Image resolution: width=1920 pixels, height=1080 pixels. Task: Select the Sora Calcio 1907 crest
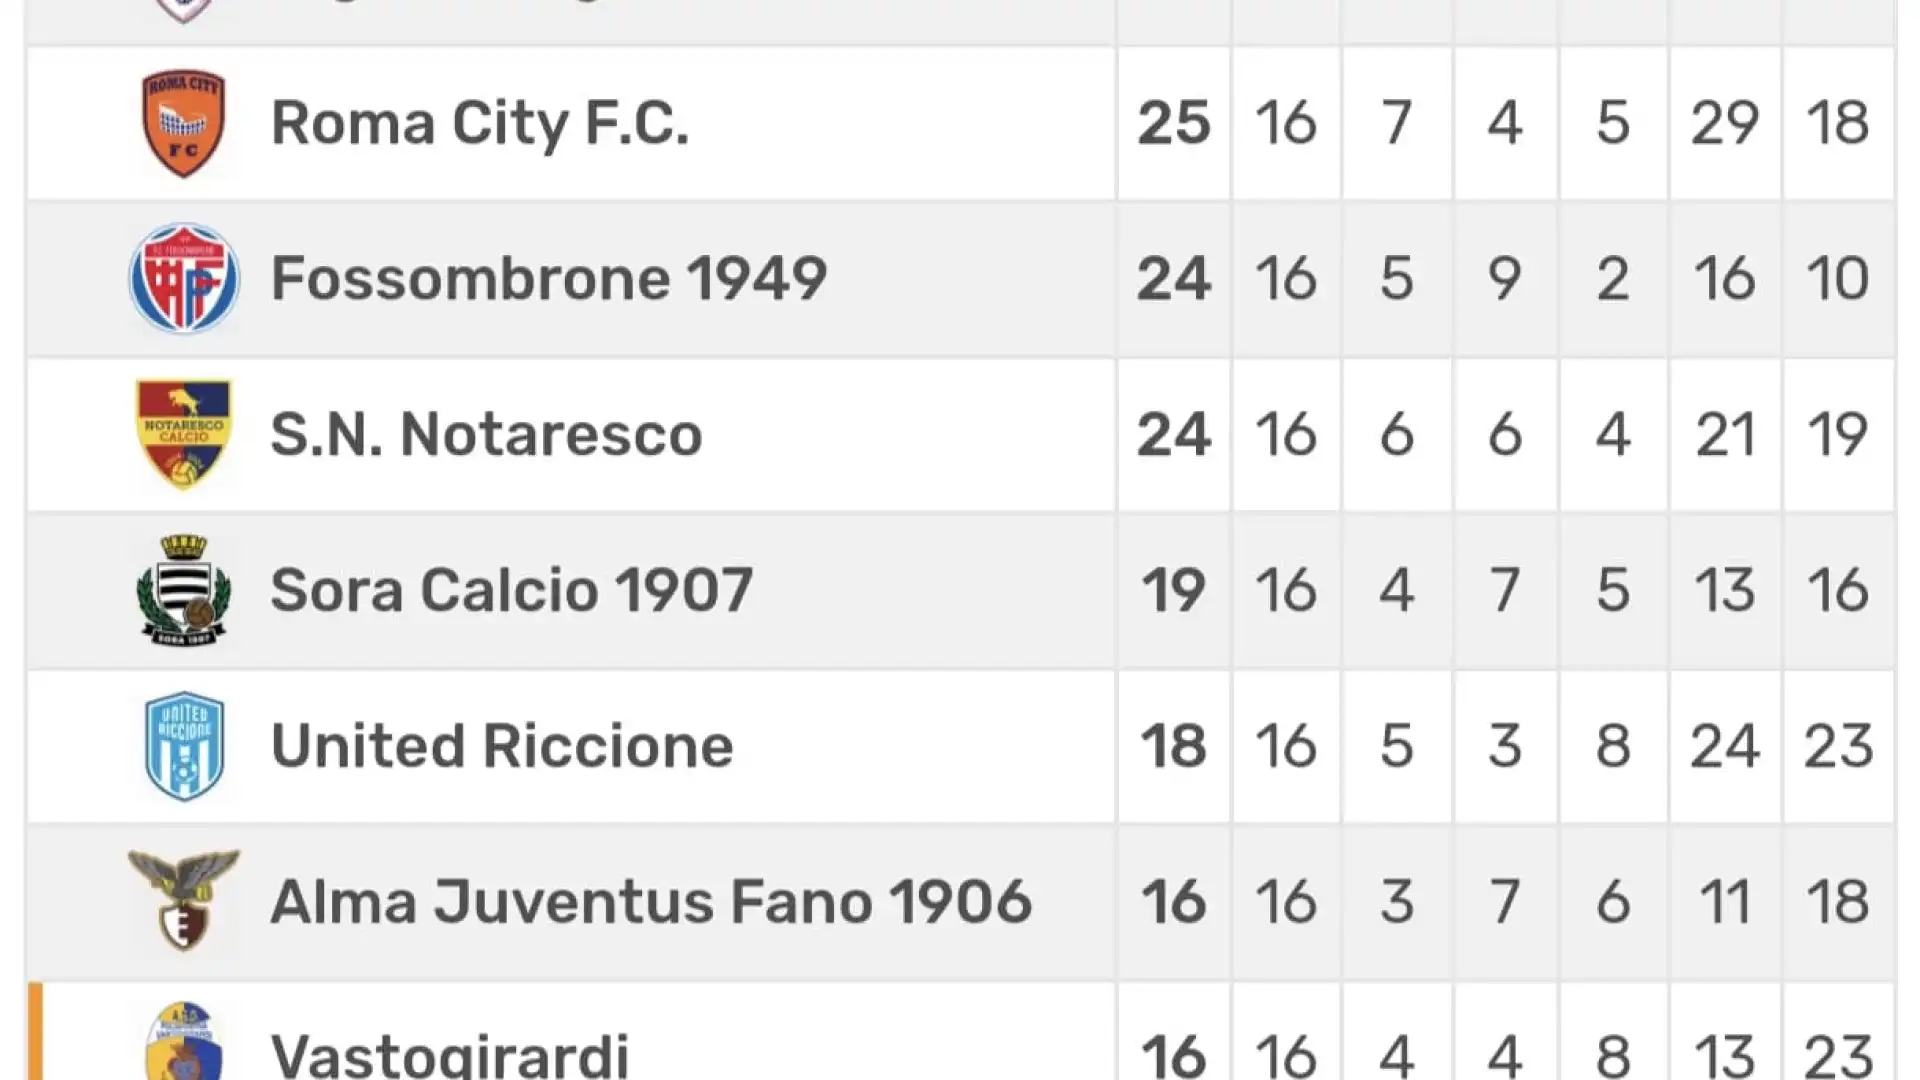pyautogui.click(x=184, y=590)
